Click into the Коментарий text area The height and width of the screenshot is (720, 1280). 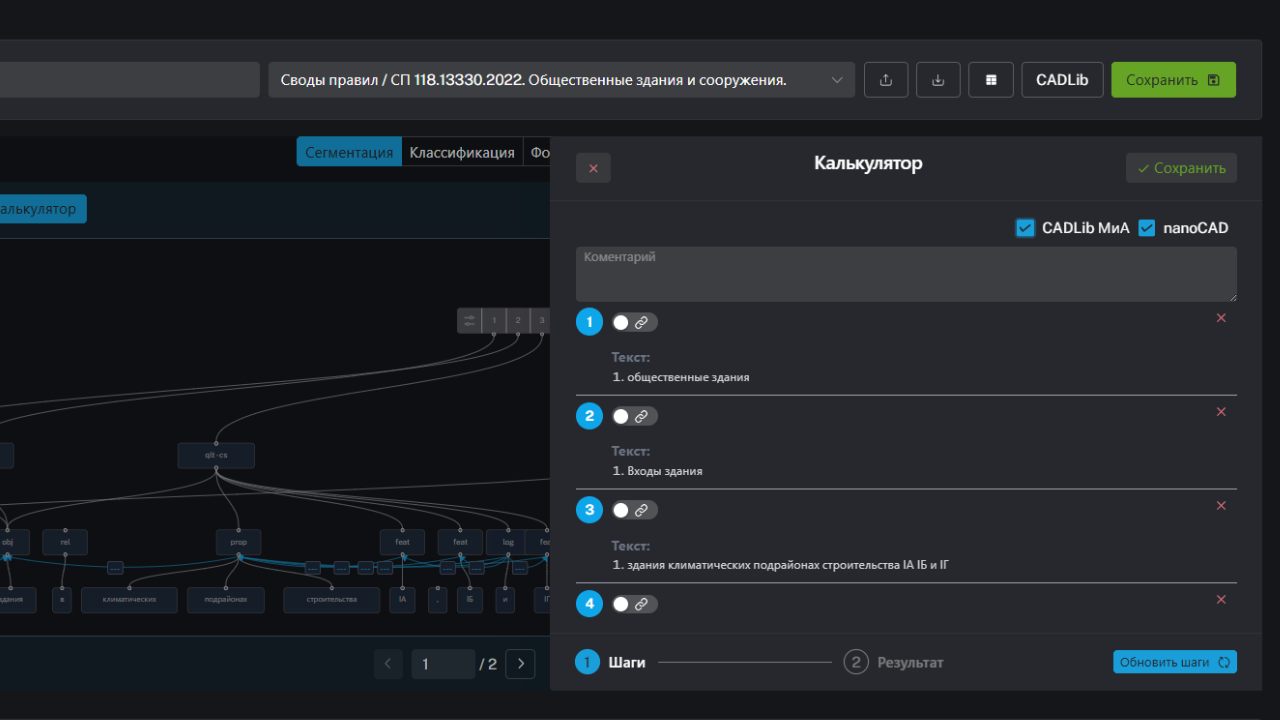pos(905,274)
